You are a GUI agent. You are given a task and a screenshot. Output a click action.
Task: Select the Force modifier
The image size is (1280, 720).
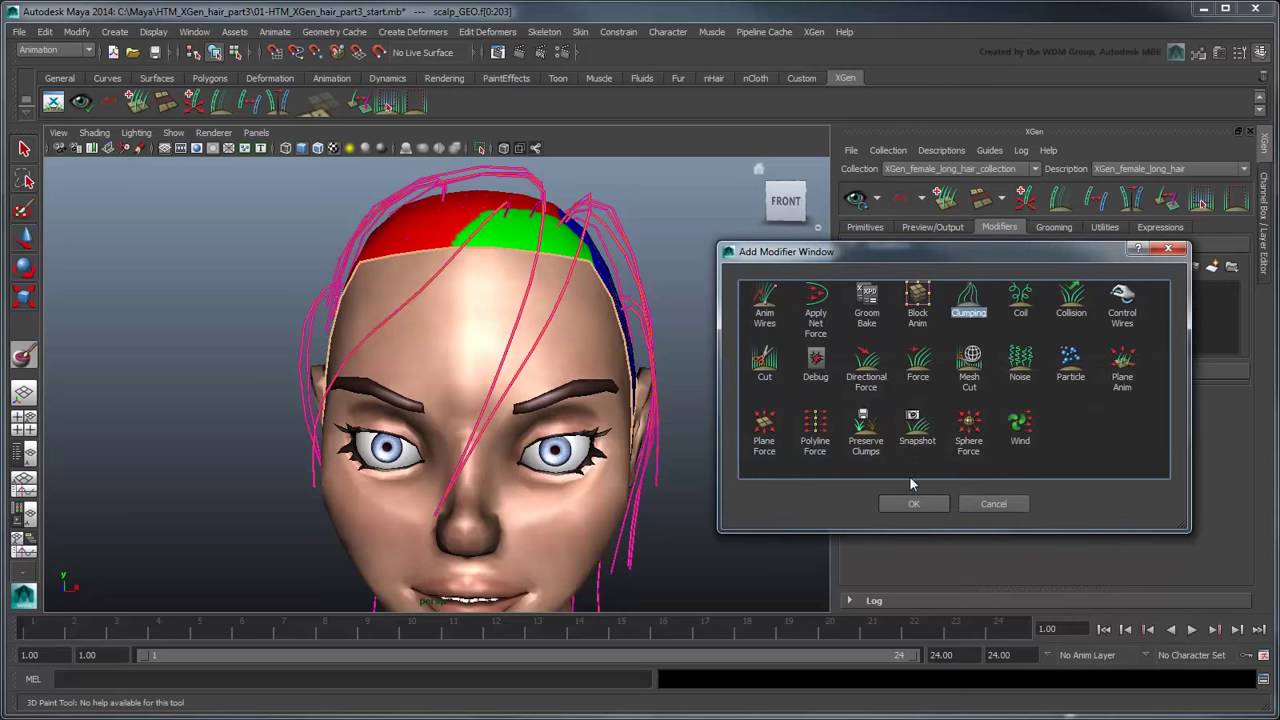point(917,365)
